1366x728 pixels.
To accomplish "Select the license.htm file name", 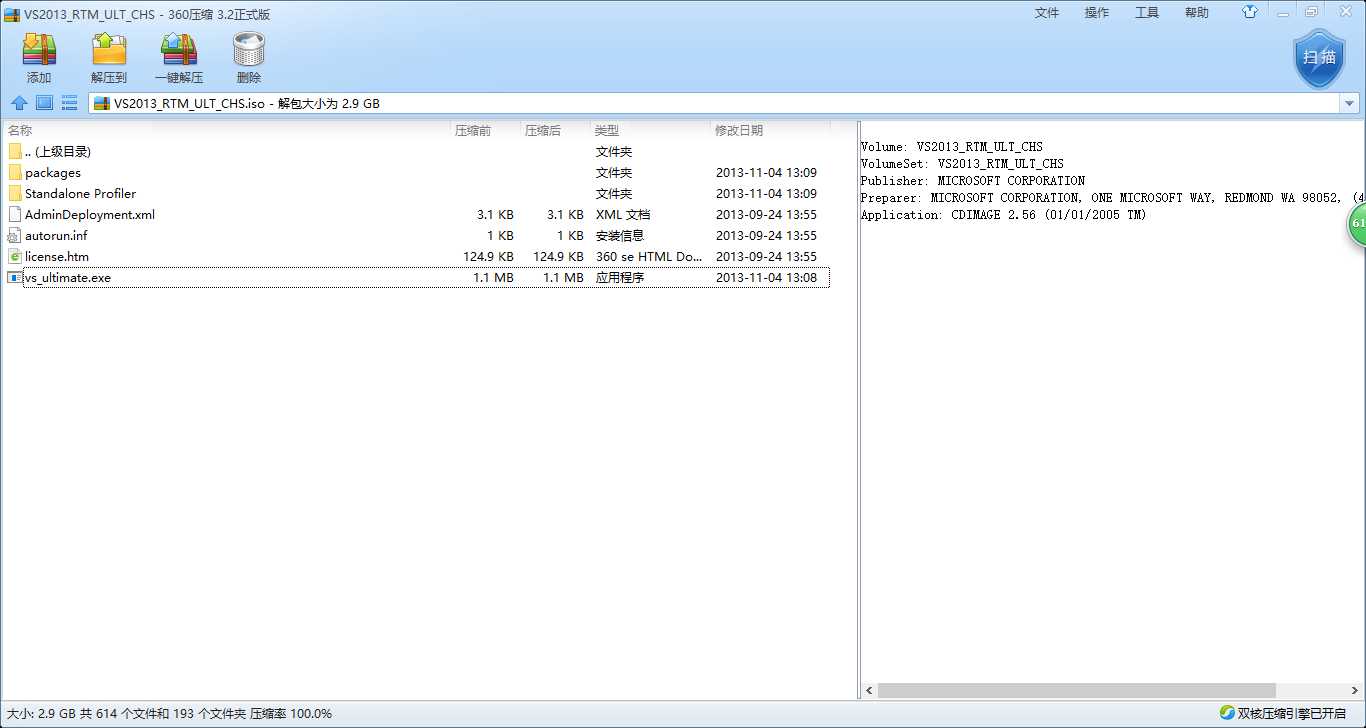I will 57,257.
